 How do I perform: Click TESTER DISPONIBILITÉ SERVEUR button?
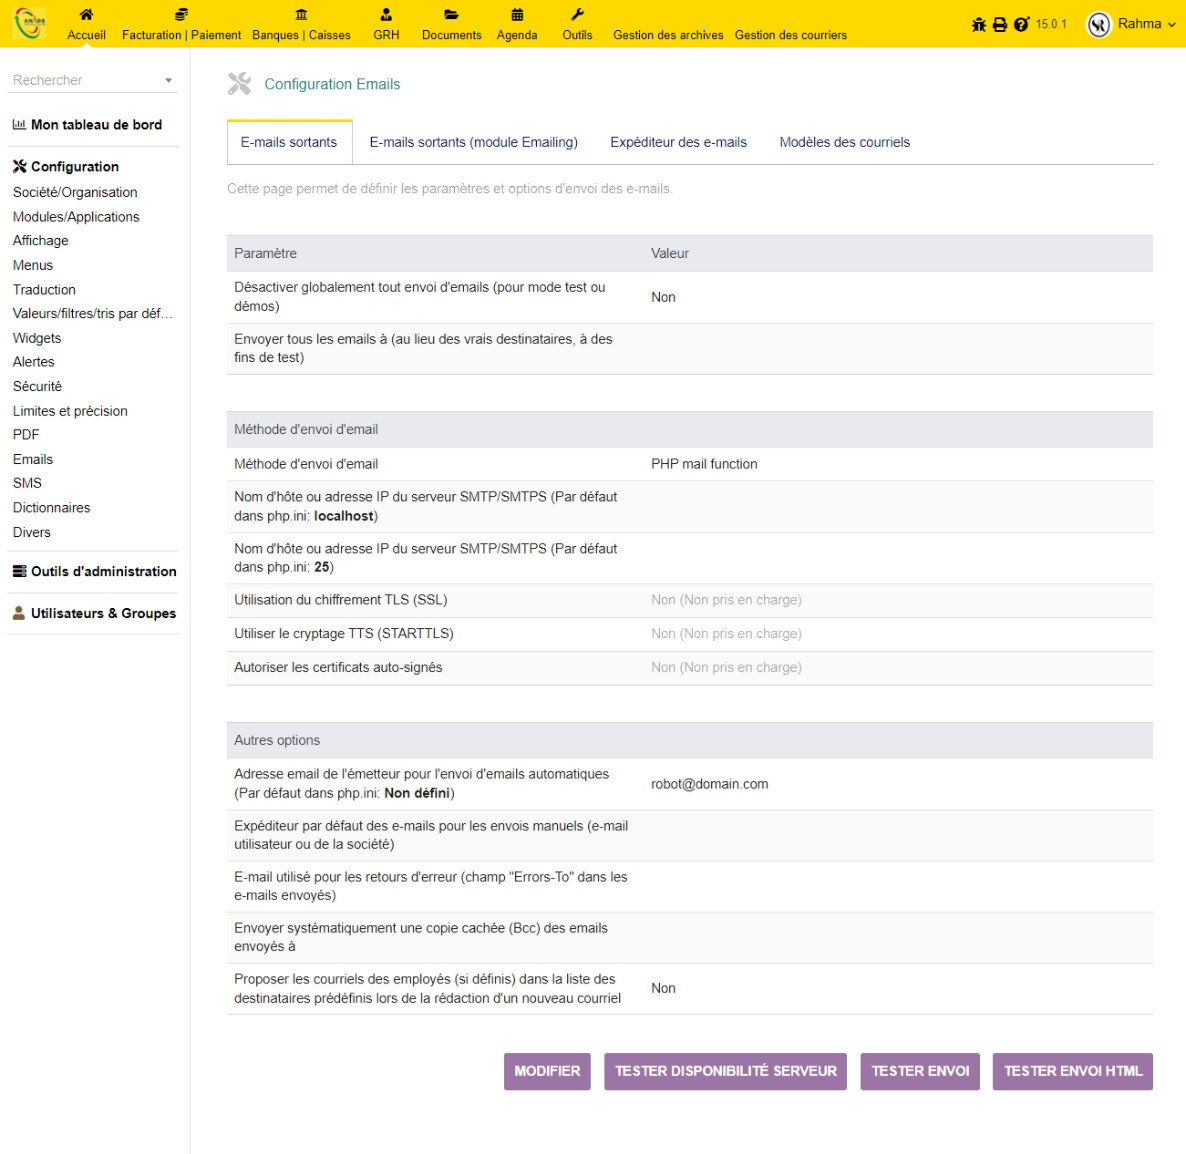[x=725, y=1071]
